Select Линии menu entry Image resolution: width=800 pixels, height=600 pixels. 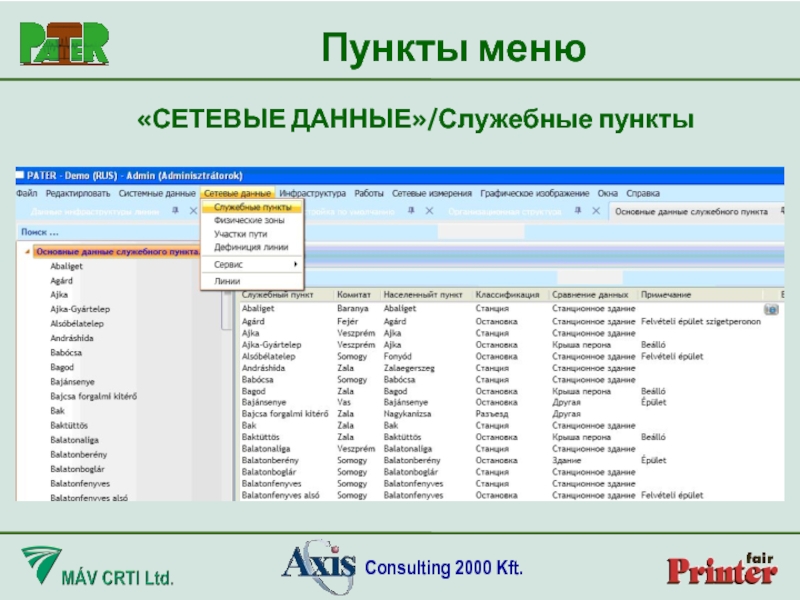coord(227,281)
